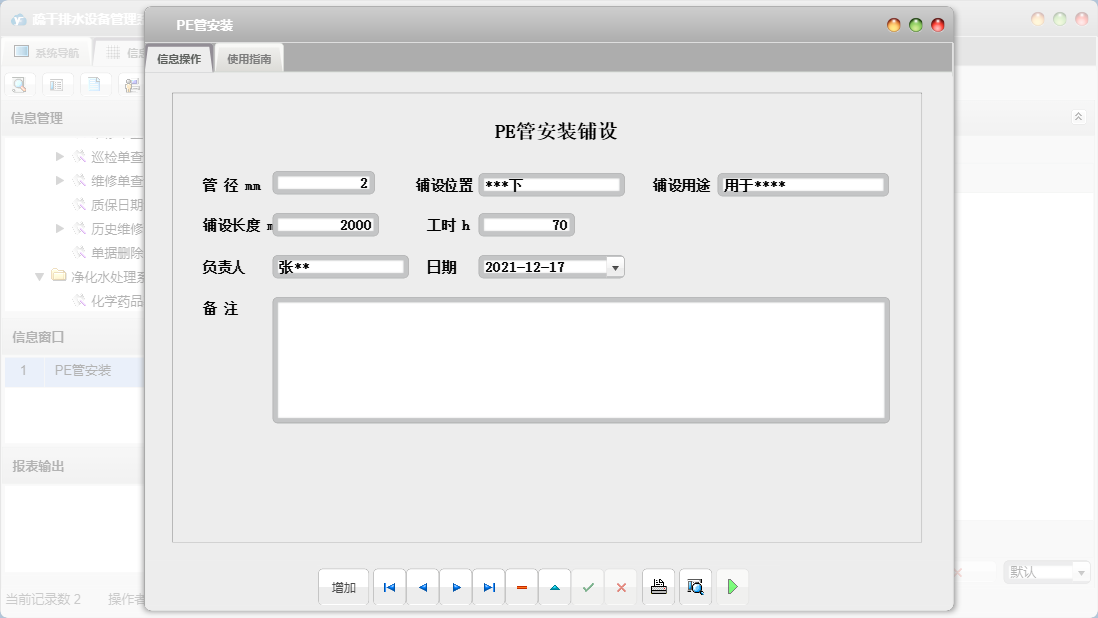1098x618 pixels.
Task: Select the magnifier search icon in the toolbar
Action: [18, 84]
